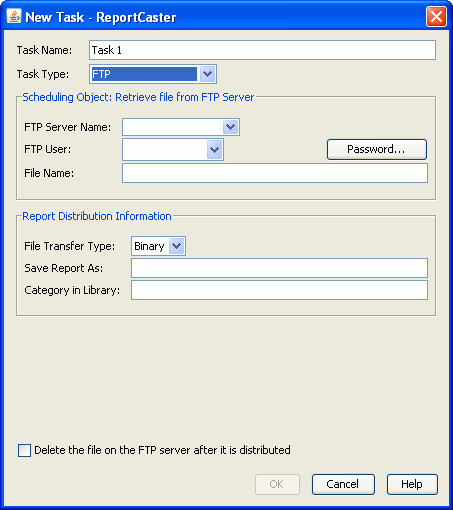
Task: Open the Password... dialog button
Action: [x=377, y=149]
